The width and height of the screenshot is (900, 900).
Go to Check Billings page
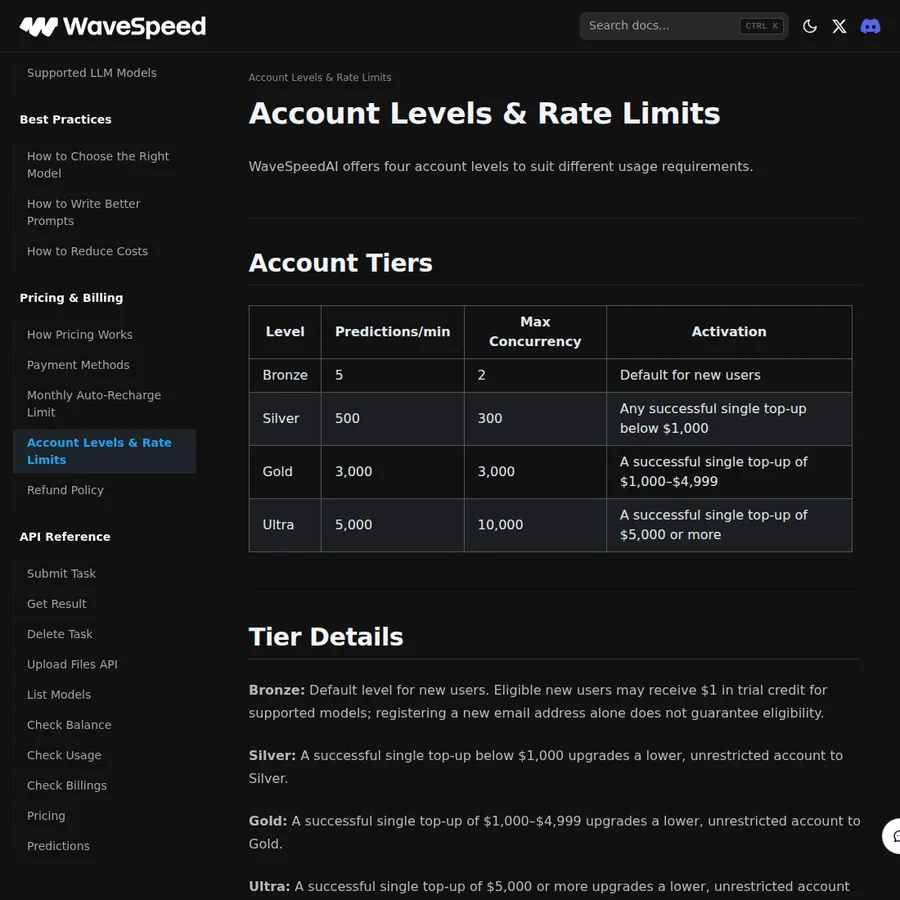pos(67,785)
